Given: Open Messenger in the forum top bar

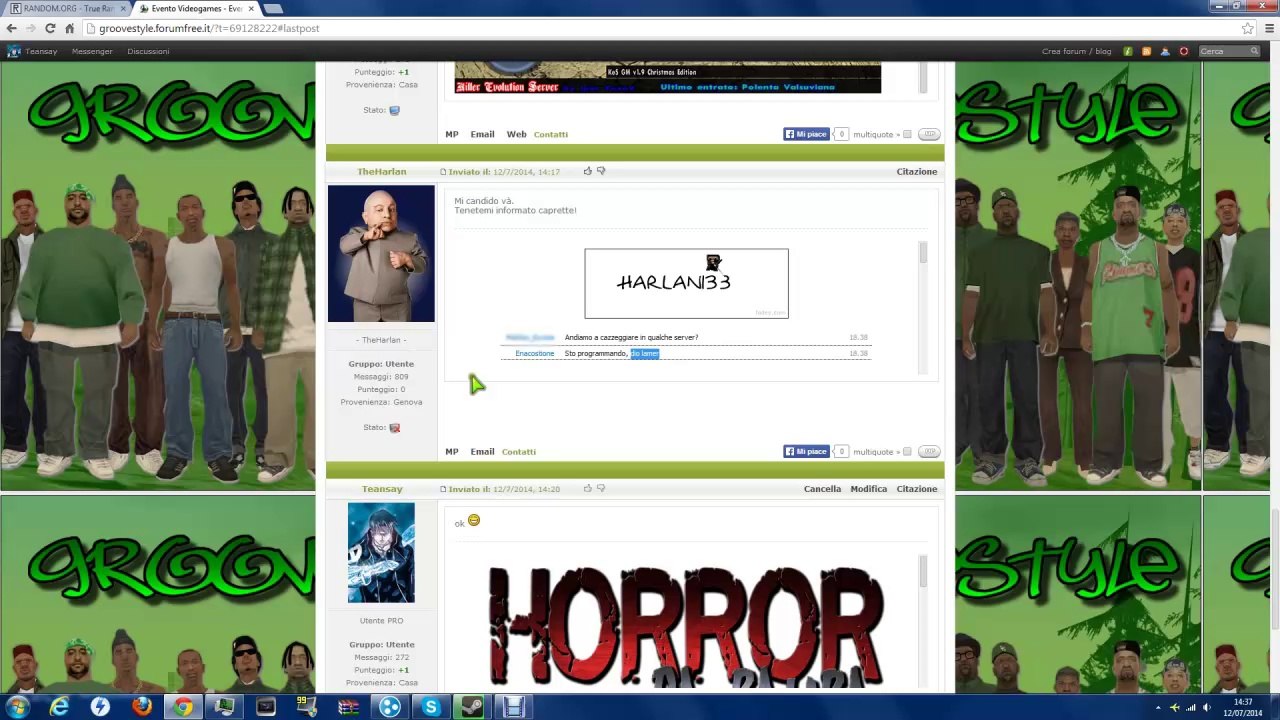Looking at the screenshot, I should tap(92, 51).
